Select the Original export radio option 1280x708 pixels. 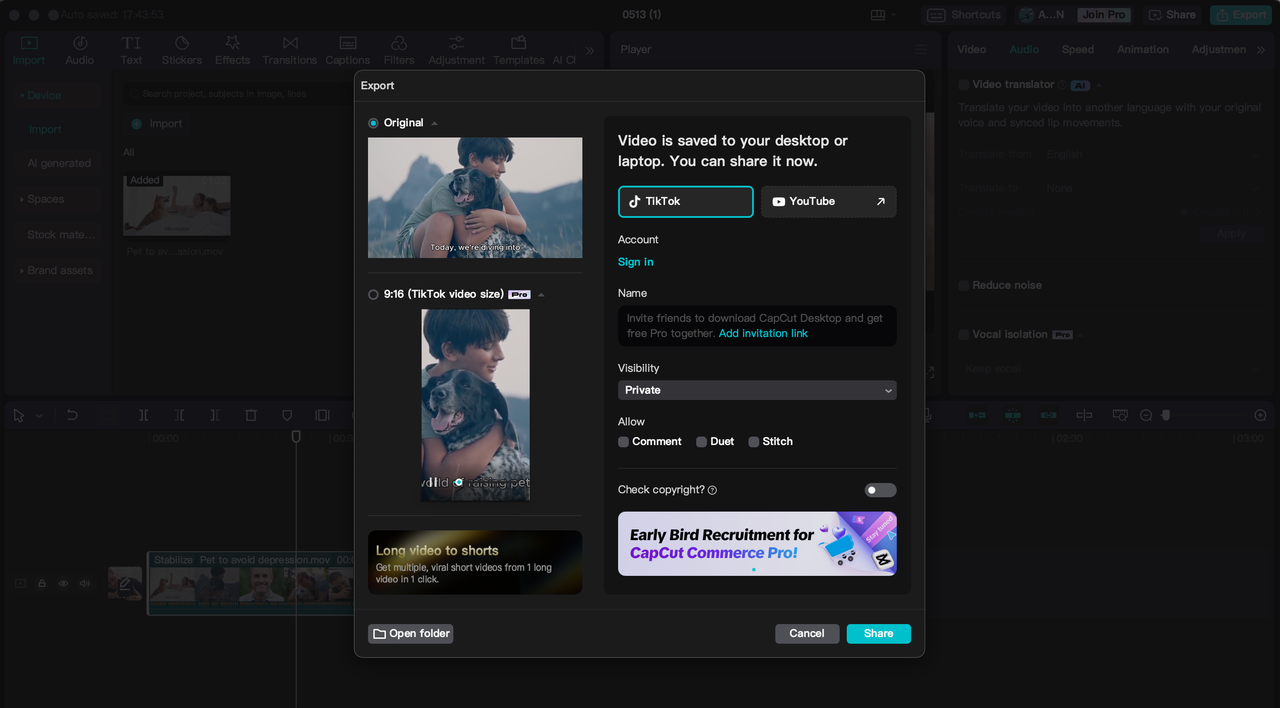(373, 123)
